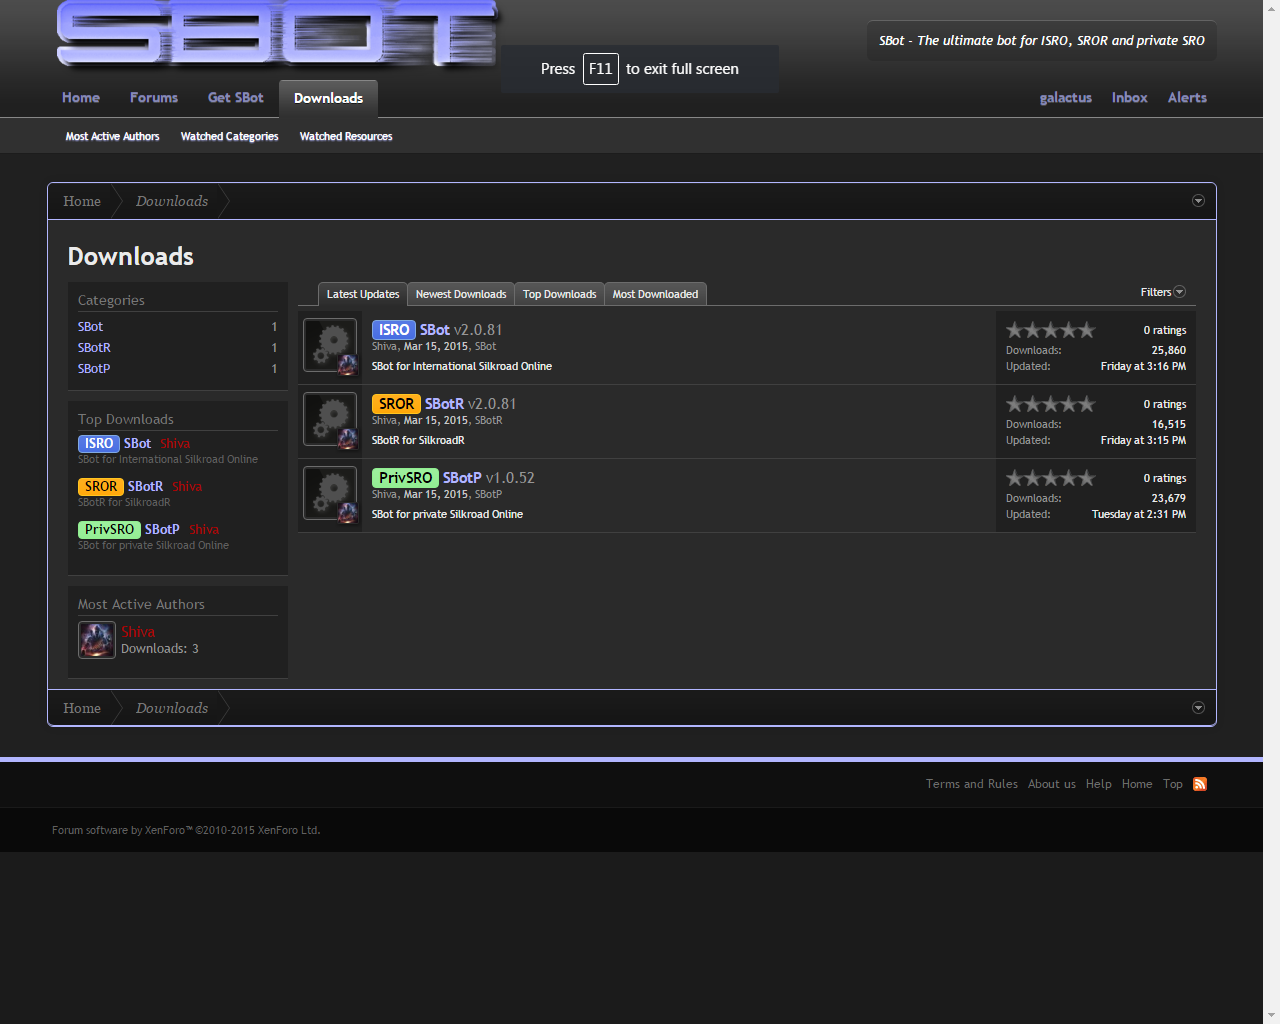Click Home in the footer links

pyautogui.click(x=1137, y=784)
